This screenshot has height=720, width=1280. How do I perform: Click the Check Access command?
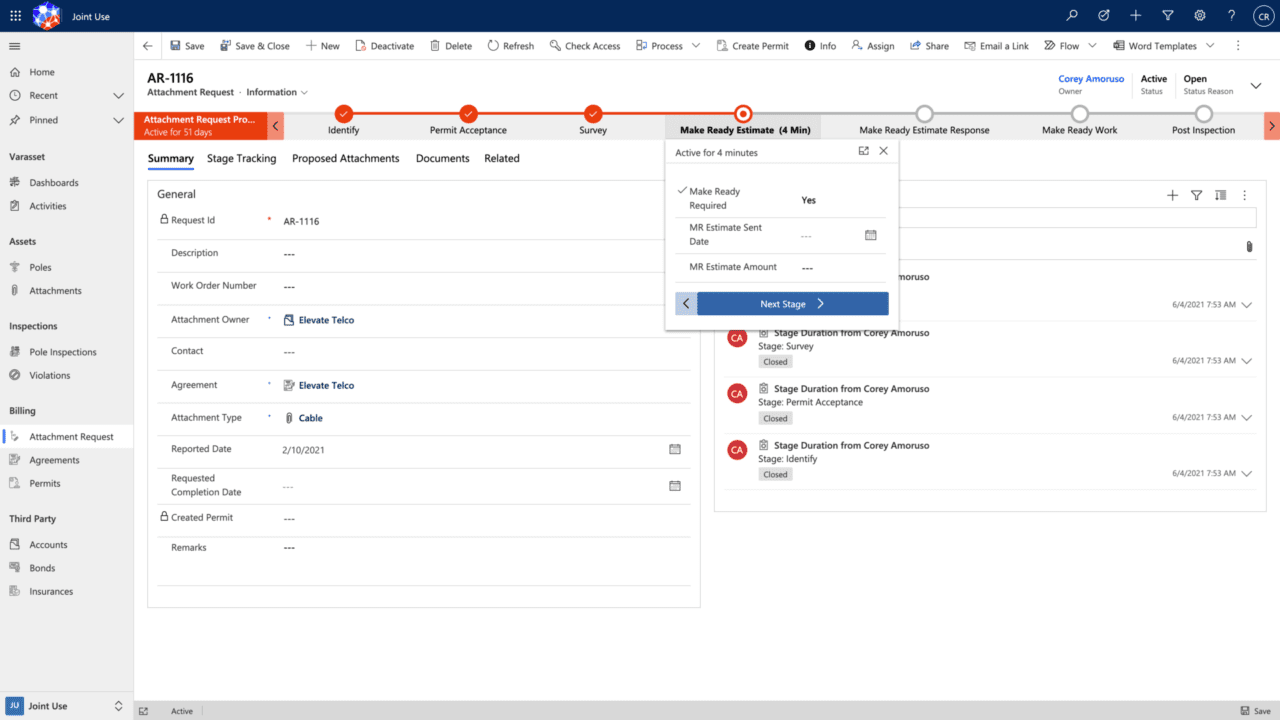point(585,46)
